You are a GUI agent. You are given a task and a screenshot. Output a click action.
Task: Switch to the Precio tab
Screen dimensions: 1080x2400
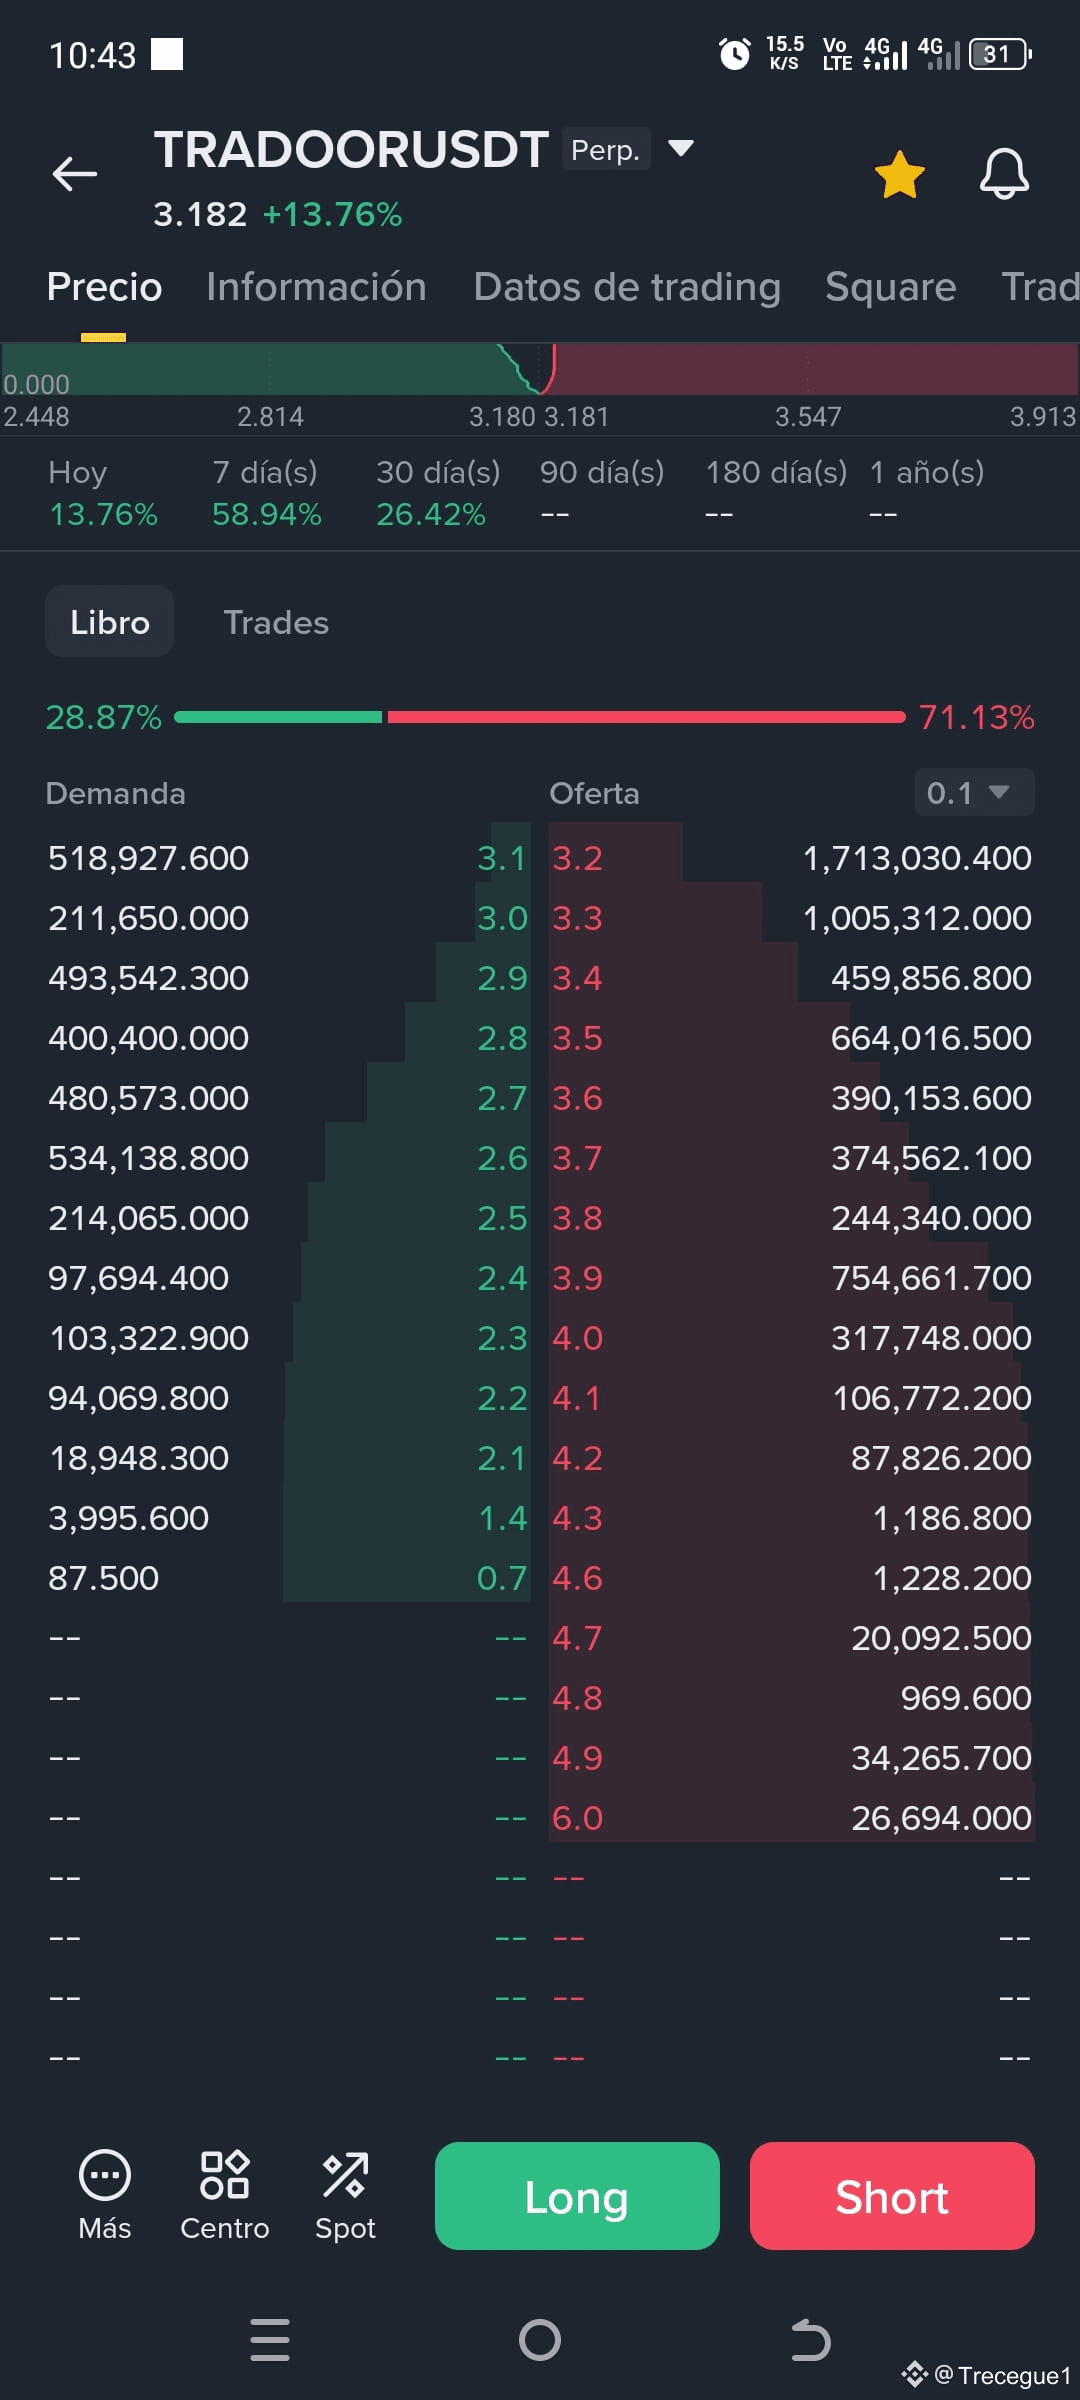click(x=104, y=287)
